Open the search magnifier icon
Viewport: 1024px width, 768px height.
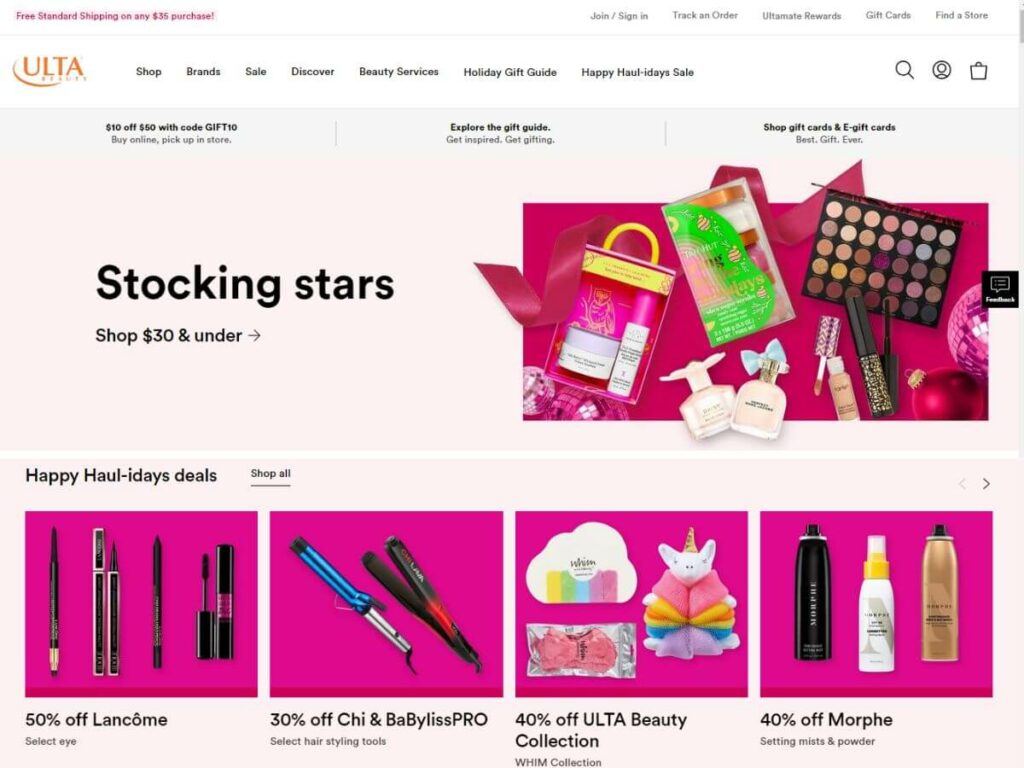click(904, 70)
